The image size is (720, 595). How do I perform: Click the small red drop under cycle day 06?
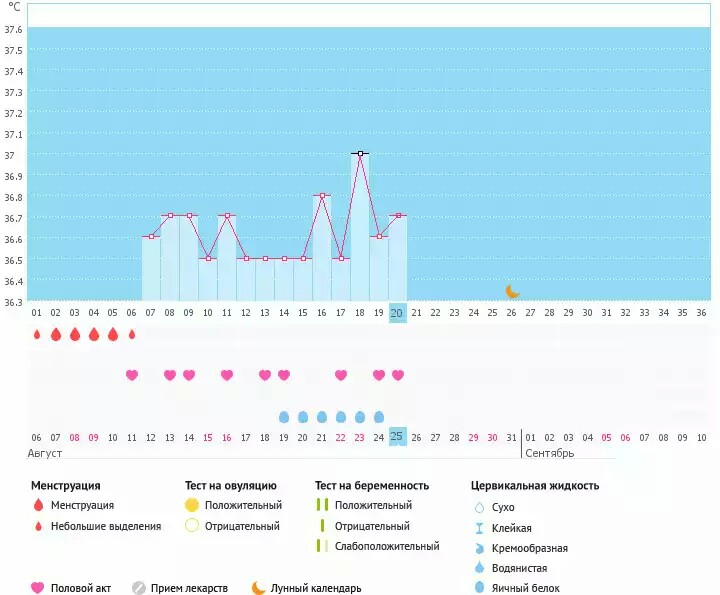(132, 335)
